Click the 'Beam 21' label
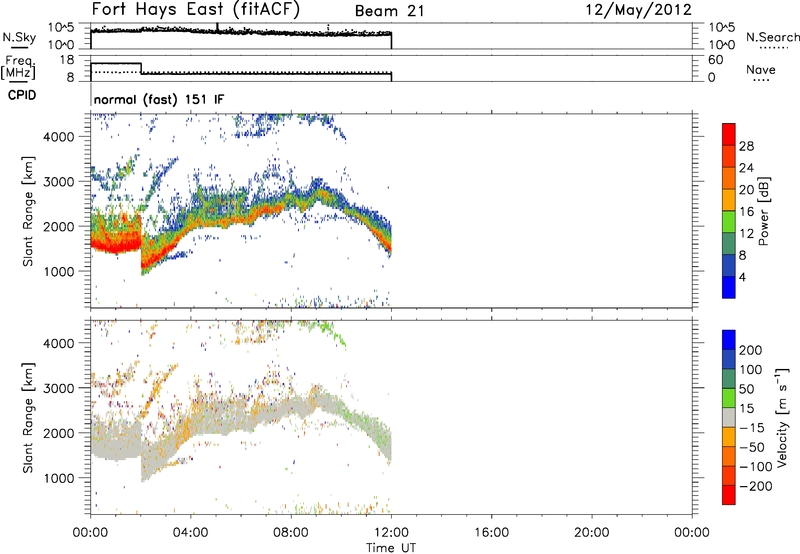This screenshot has width=800, height=554. coord(389,11)
